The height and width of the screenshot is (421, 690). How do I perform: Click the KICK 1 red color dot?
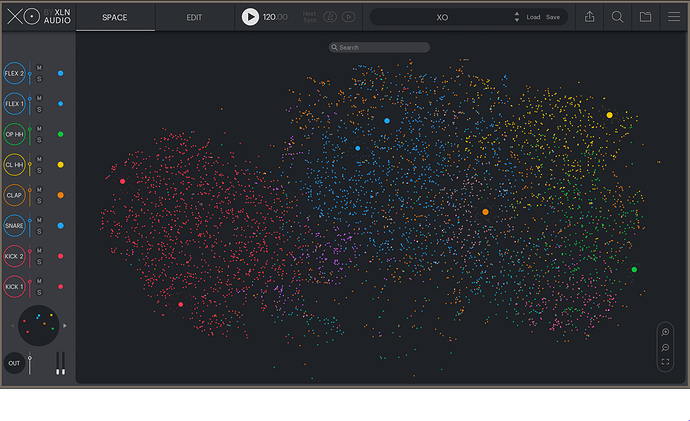(60, 287)
